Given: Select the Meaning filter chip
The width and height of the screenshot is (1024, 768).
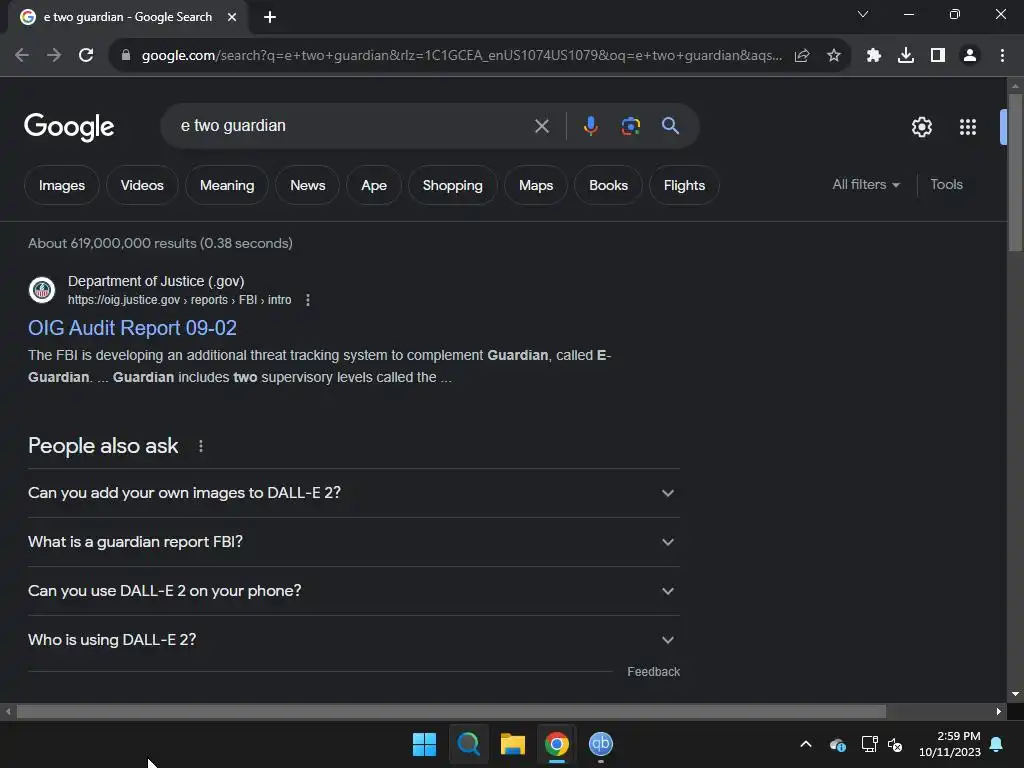Looking at the screenshot, I should (227, 185).
